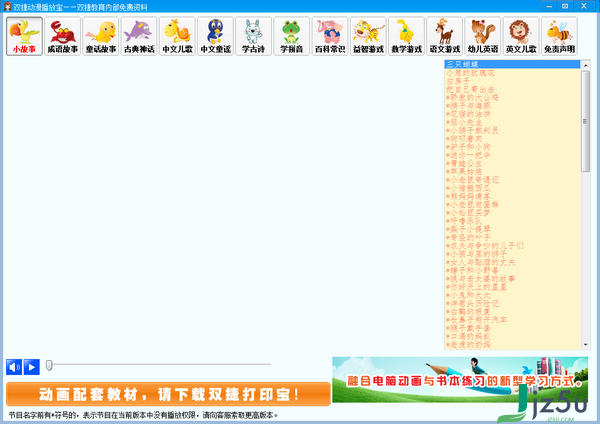
Task: Open the 融合电脑动画与书本练习 ad banner
Action: [x=460, y=380]
